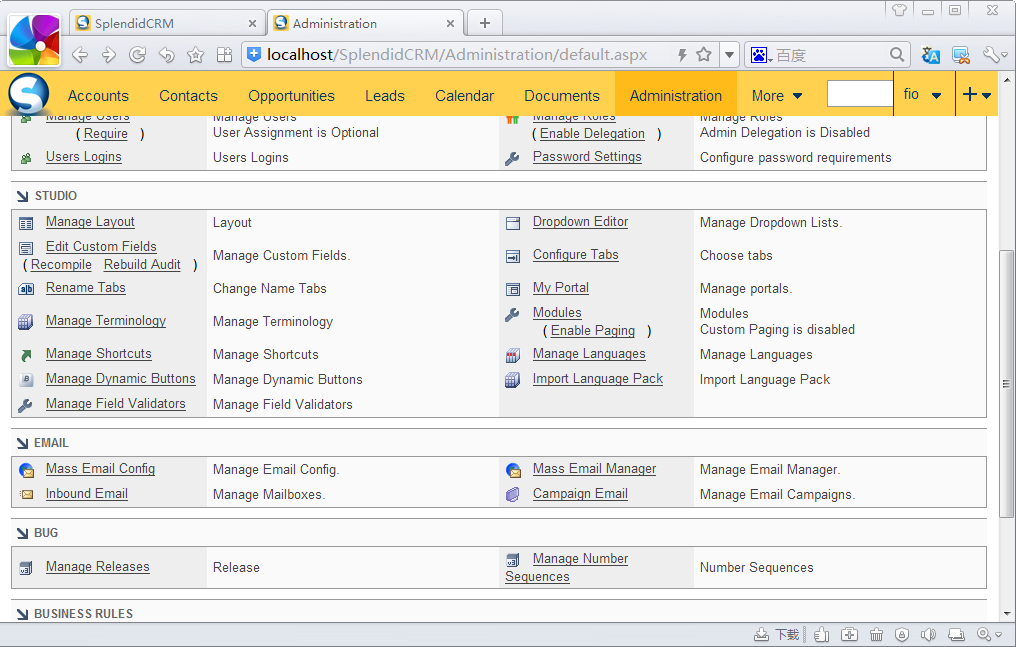Click the My Portal icon

click(x=513, y=289)
